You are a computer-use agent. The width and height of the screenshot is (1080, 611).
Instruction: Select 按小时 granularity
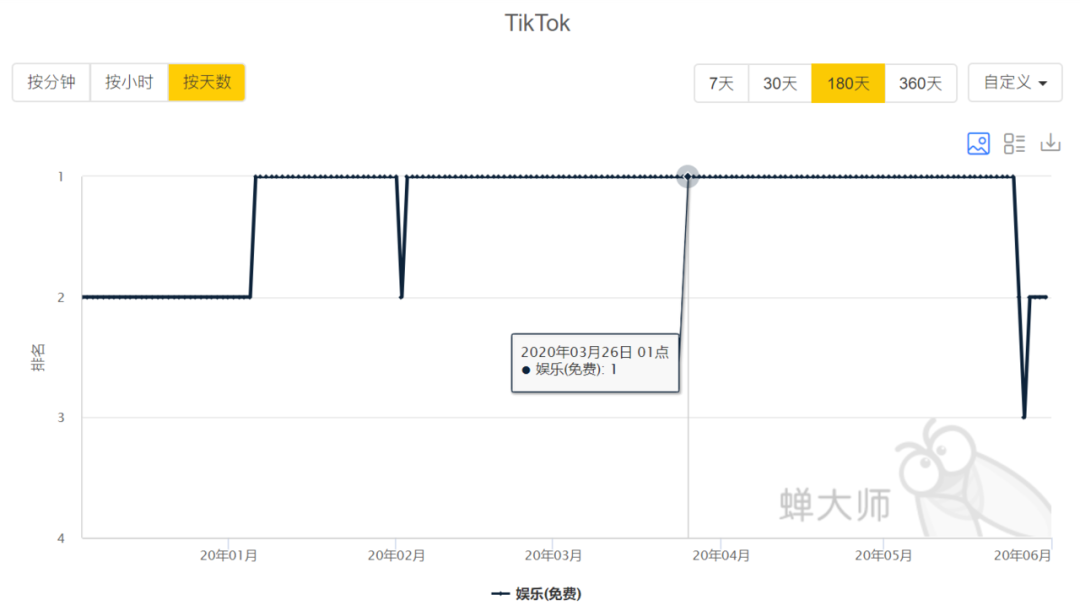pyautogui.click(x=129, y=83)
